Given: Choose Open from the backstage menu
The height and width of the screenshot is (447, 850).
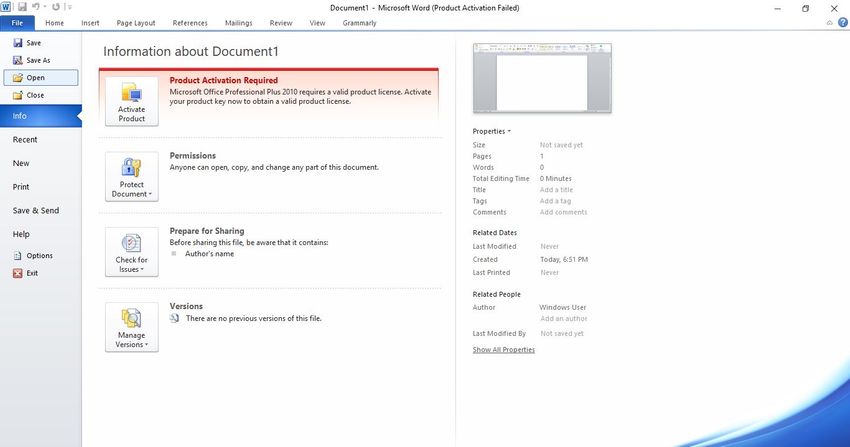Looking at the screenshot, I should point(35,77).
